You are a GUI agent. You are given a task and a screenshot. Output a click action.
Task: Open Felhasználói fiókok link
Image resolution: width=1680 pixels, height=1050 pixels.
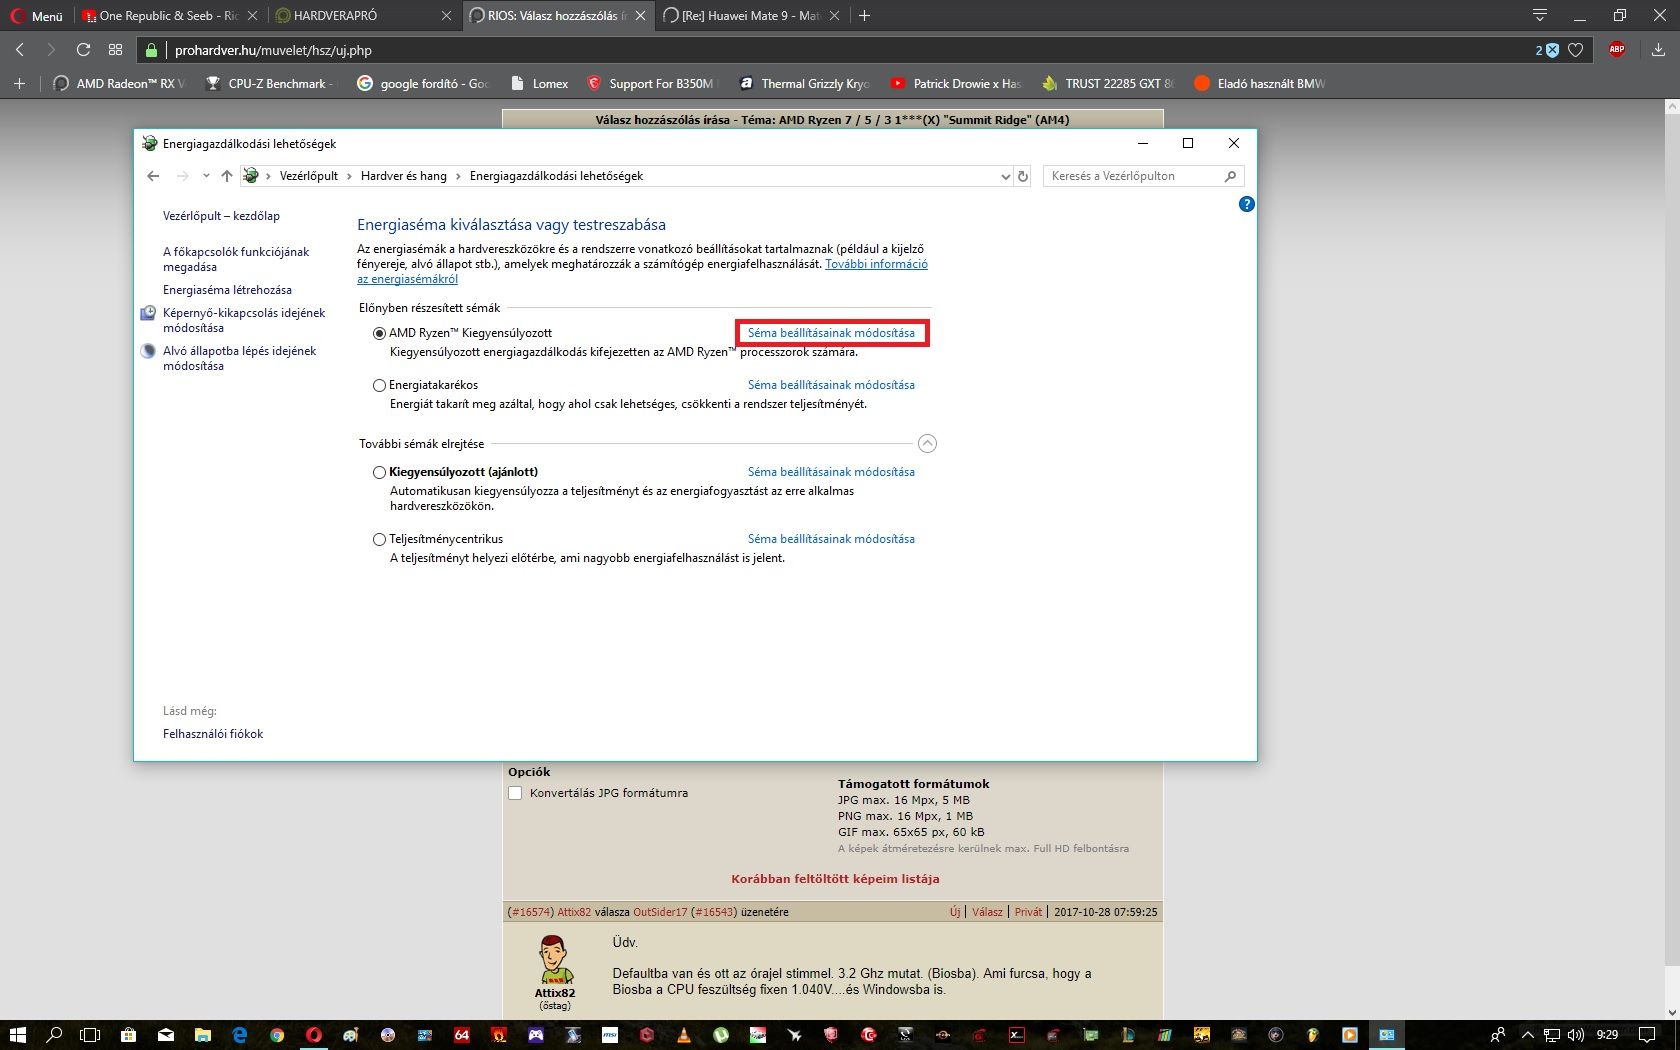(213, 734)
